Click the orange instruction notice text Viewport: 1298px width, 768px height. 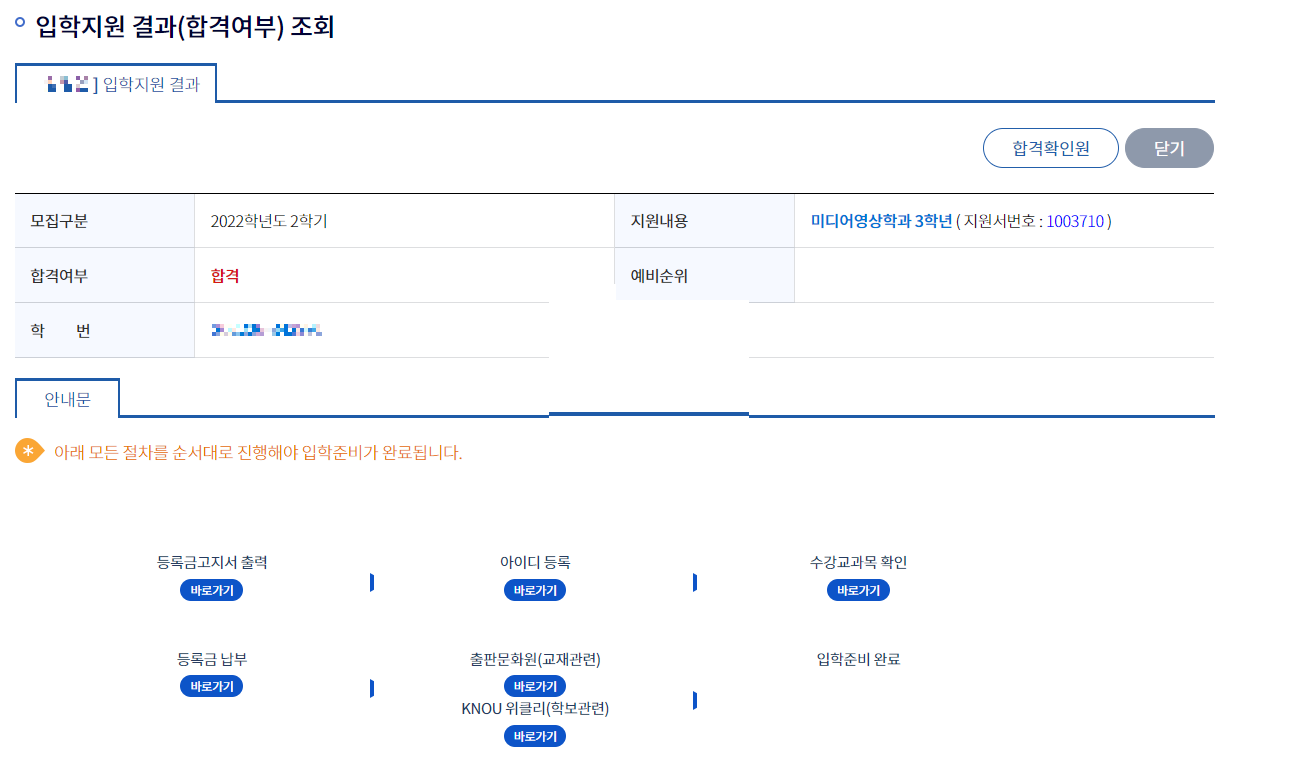[258, 452]
